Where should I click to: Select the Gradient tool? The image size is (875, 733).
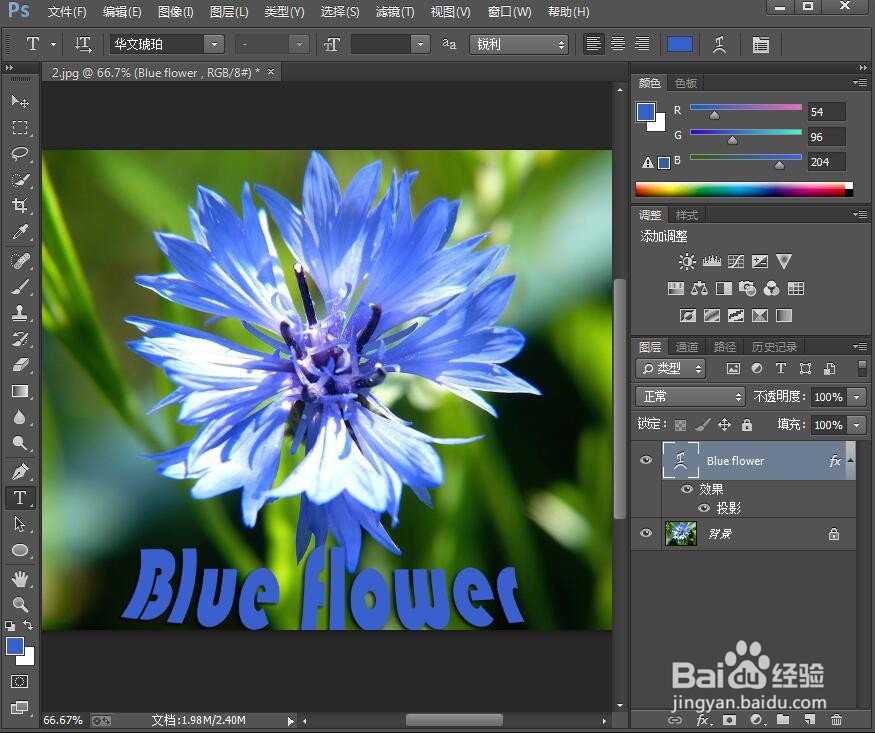click(20, 391)
